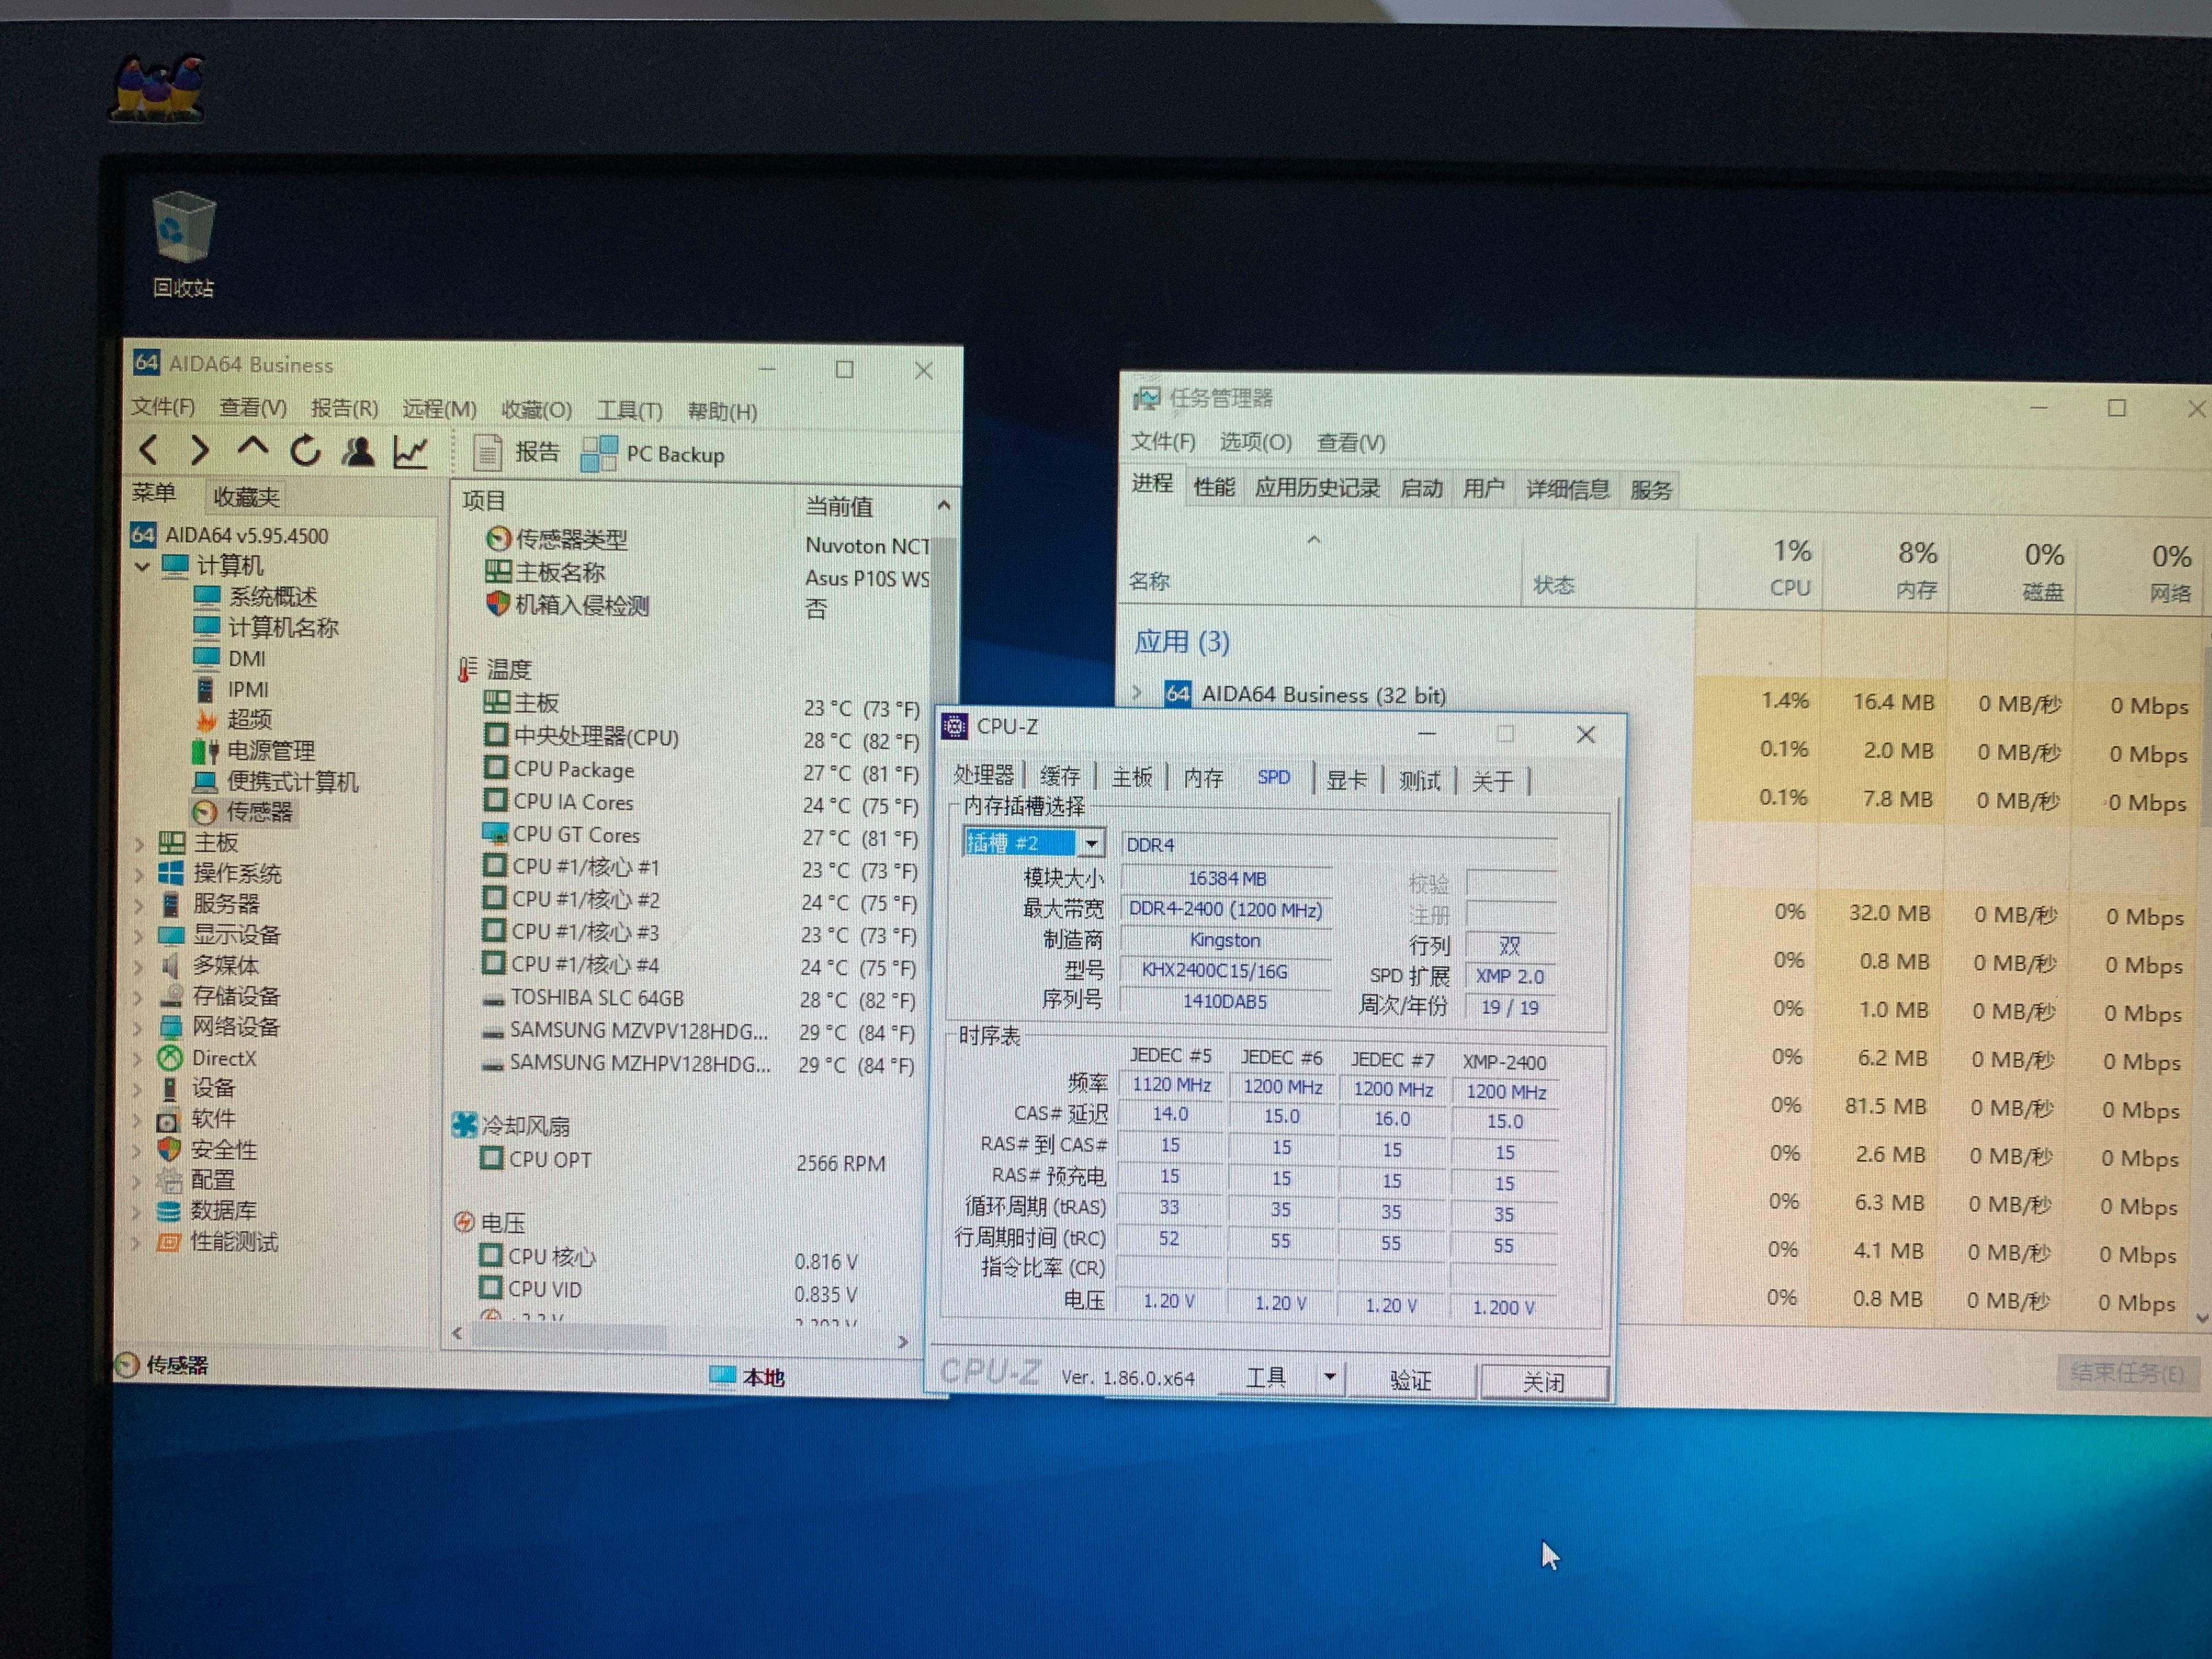This screenshot has height=1659, width=2212.
Task: Click Task Manager 结束任务 button
Action: (2127, 1373)
